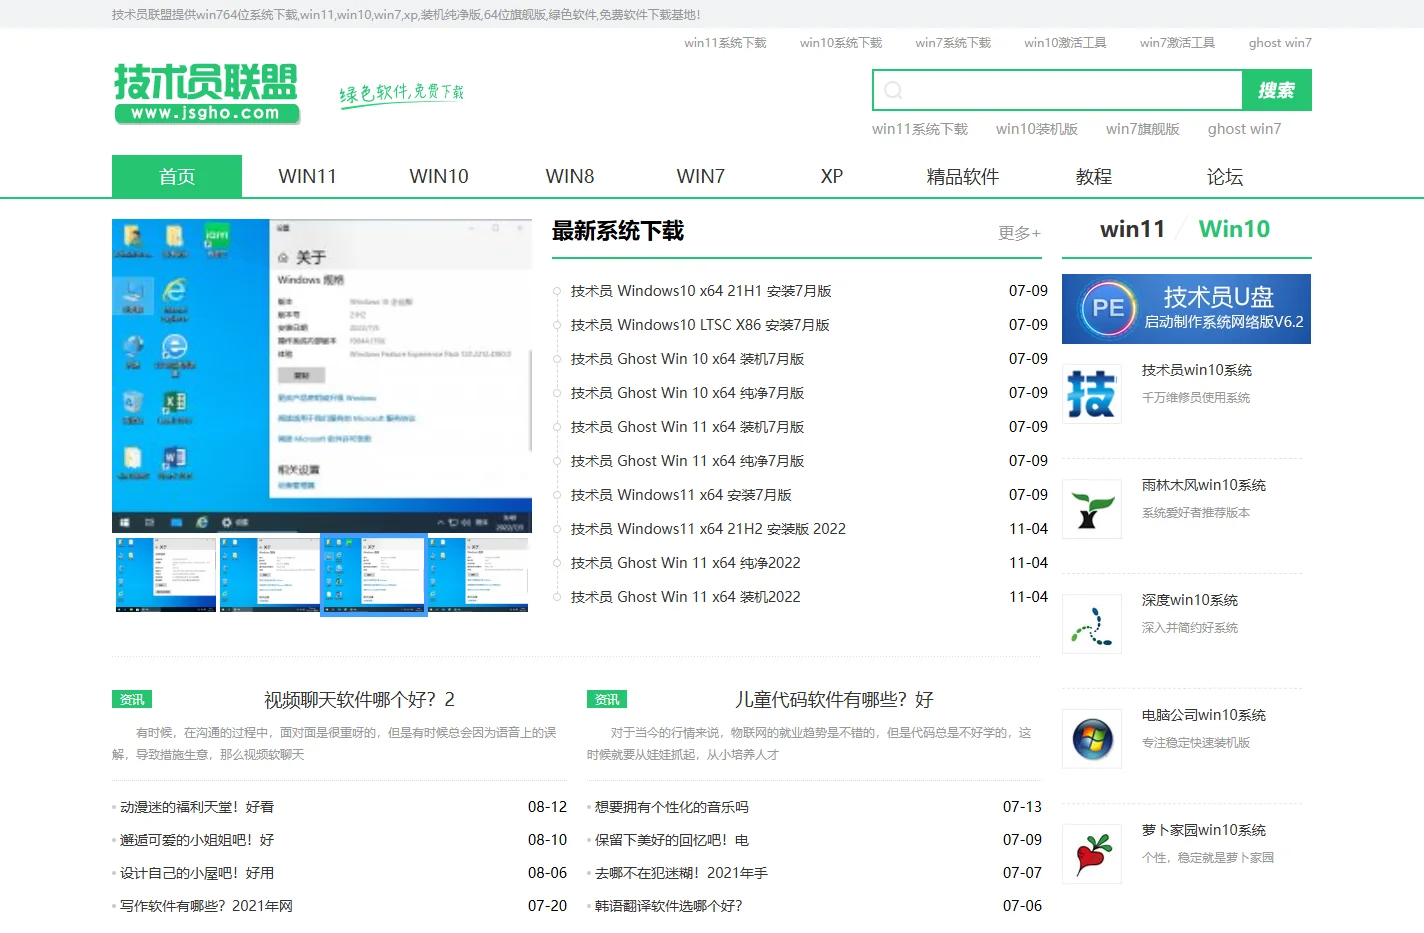The image size is (1424, 933).
Task: Open article 视频聊天软件哪个好？2
Action: click(359, 699)
